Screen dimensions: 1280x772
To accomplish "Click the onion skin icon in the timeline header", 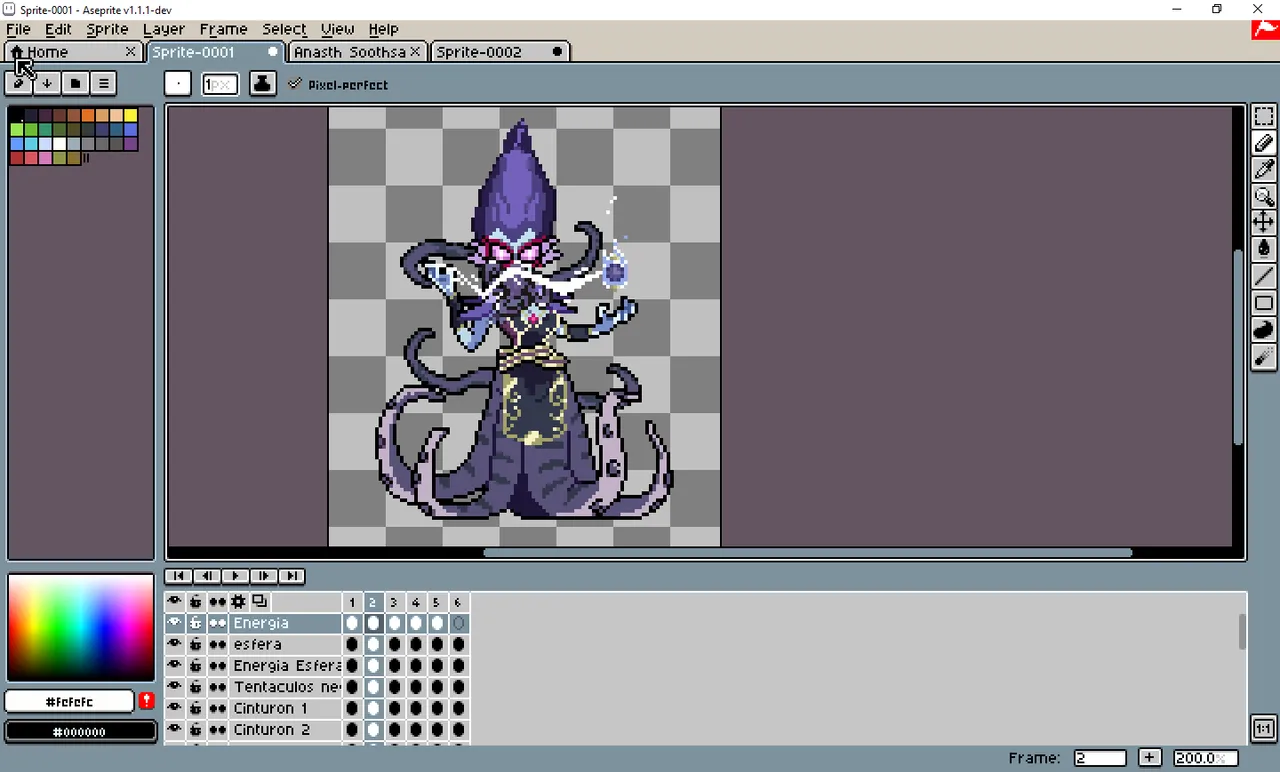I will 260,602.
